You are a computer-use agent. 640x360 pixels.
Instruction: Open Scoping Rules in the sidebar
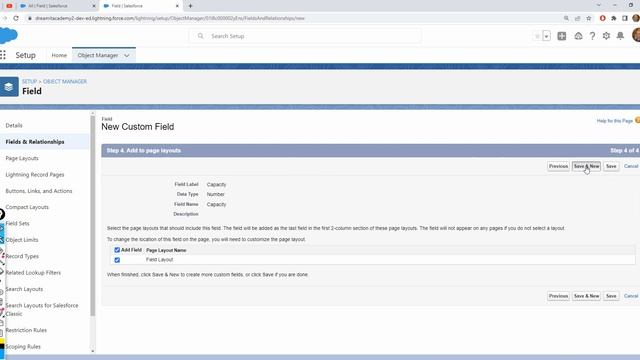23,346
